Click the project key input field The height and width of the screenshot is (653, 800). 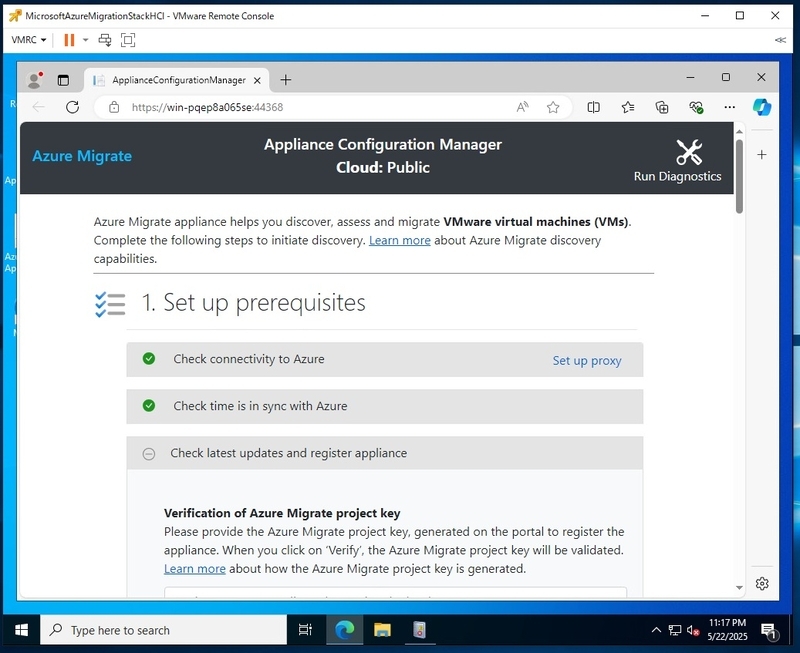pos(395,592)
